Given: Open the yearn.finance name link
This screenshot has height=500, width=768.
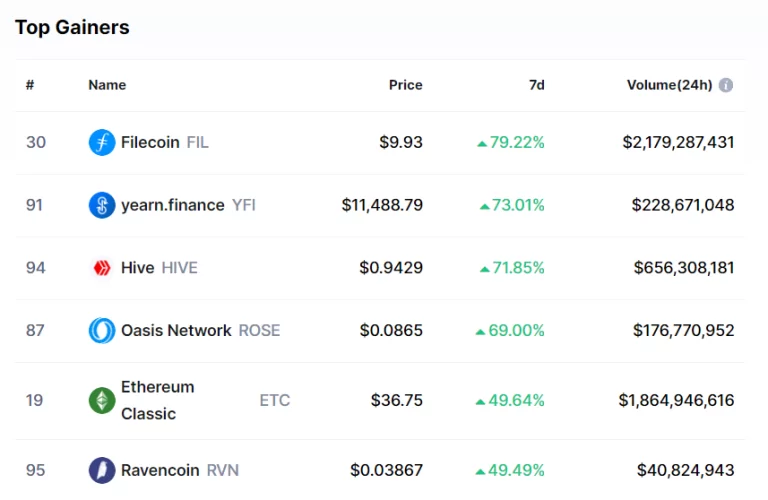Looking at the screenshot, I should [172, 205].
